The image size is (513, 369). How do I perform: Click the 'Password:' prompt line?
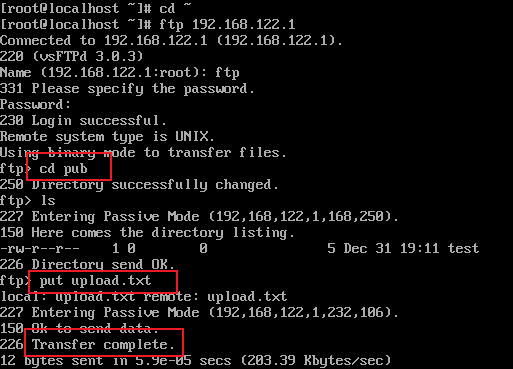pos(35,105)
